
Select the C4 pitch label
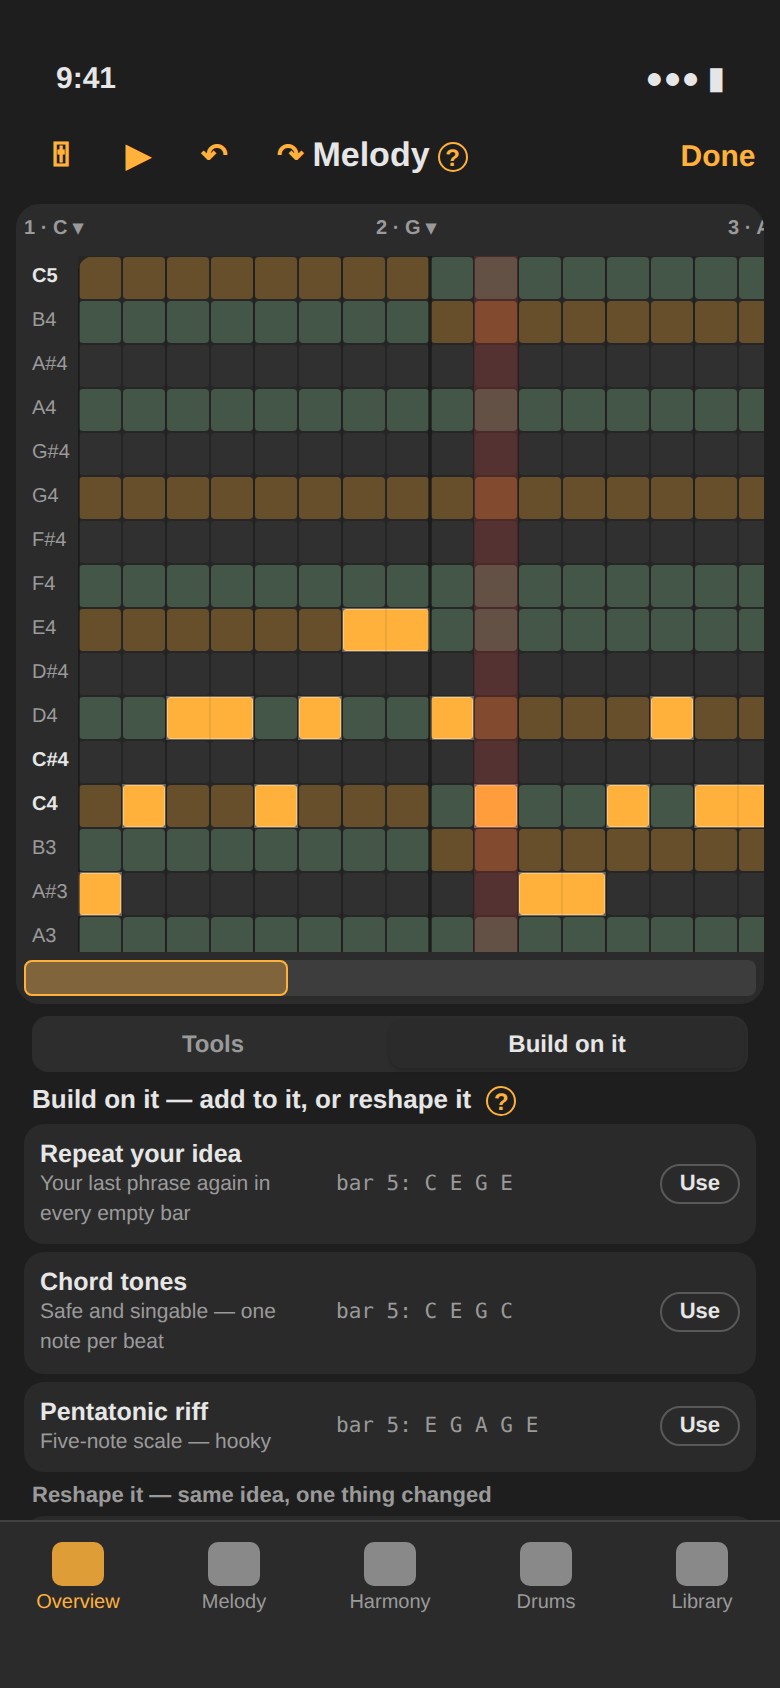45,804
